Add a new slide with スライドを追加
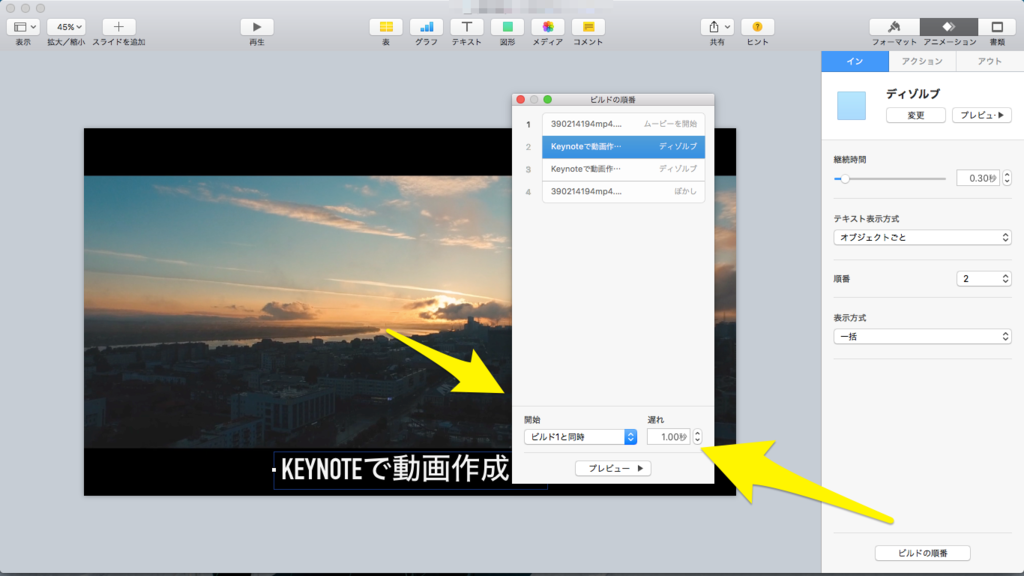This screenshot has height=576, width=1024. (x=118, y=27)
